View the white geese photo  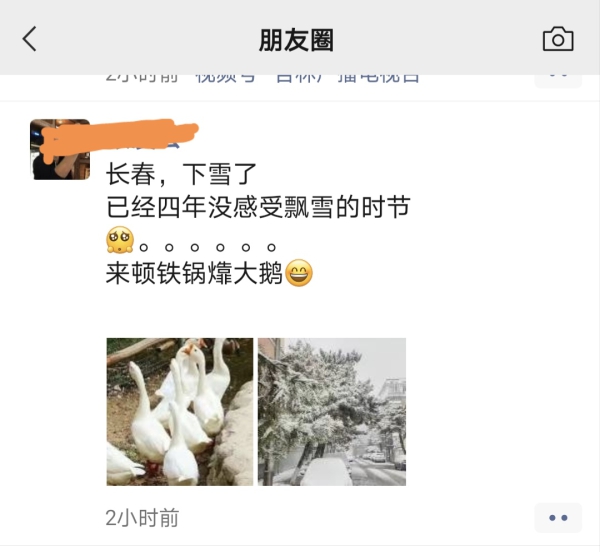pos(179,412)
